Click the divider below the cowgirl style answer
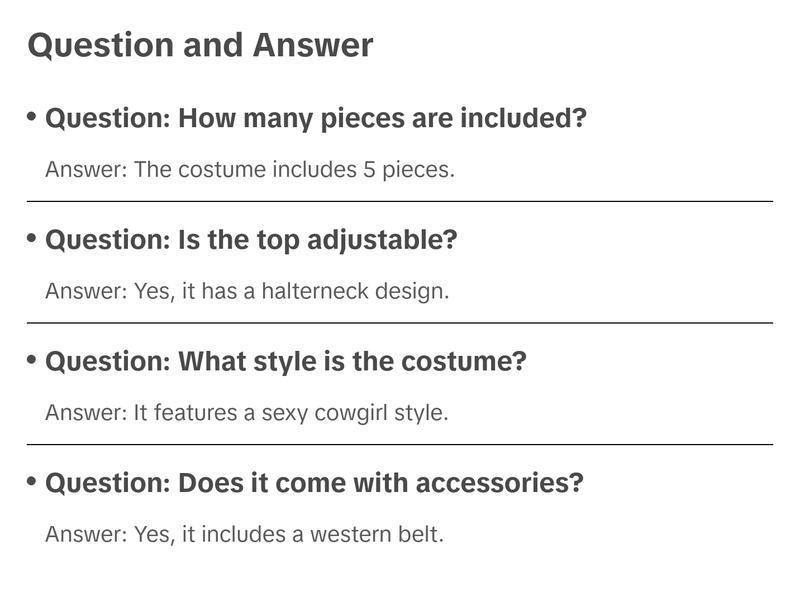This screenshot has width=800, height=598. click(400, 444)
